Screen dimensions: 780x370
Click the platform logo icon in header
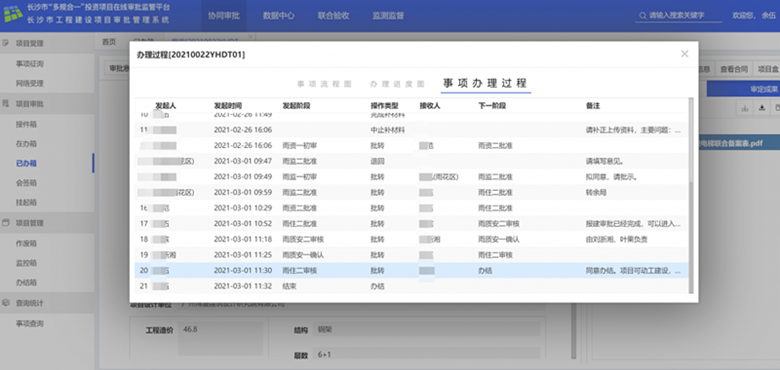point(13,15)
